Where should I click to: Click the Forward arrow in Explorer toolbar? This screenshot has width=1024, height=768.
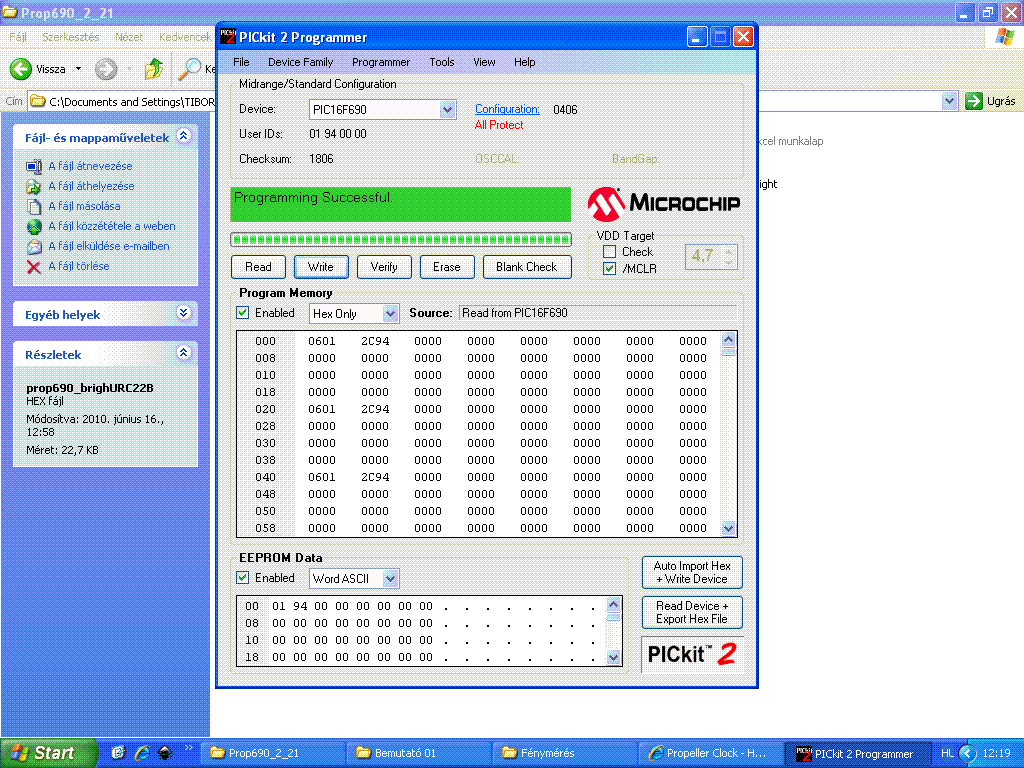pos(106,69)
